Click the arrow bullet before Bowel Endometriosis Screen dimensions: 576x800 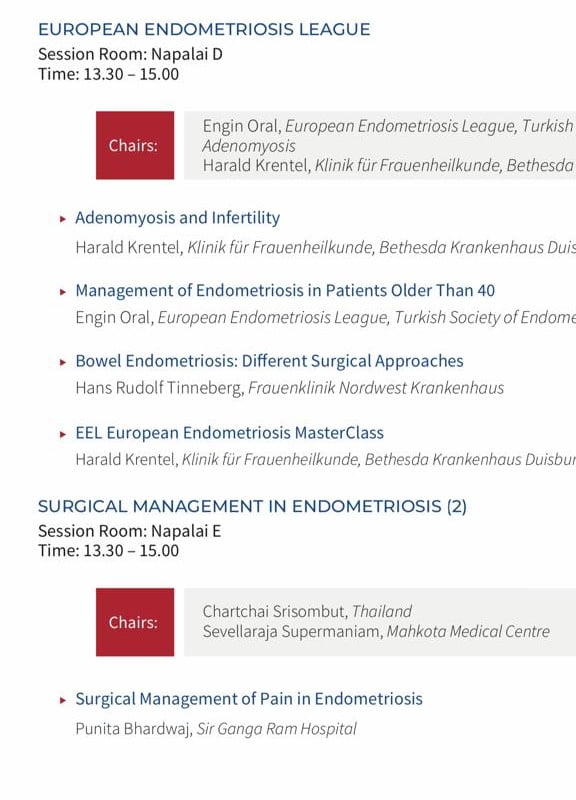(x=63, y=362)
